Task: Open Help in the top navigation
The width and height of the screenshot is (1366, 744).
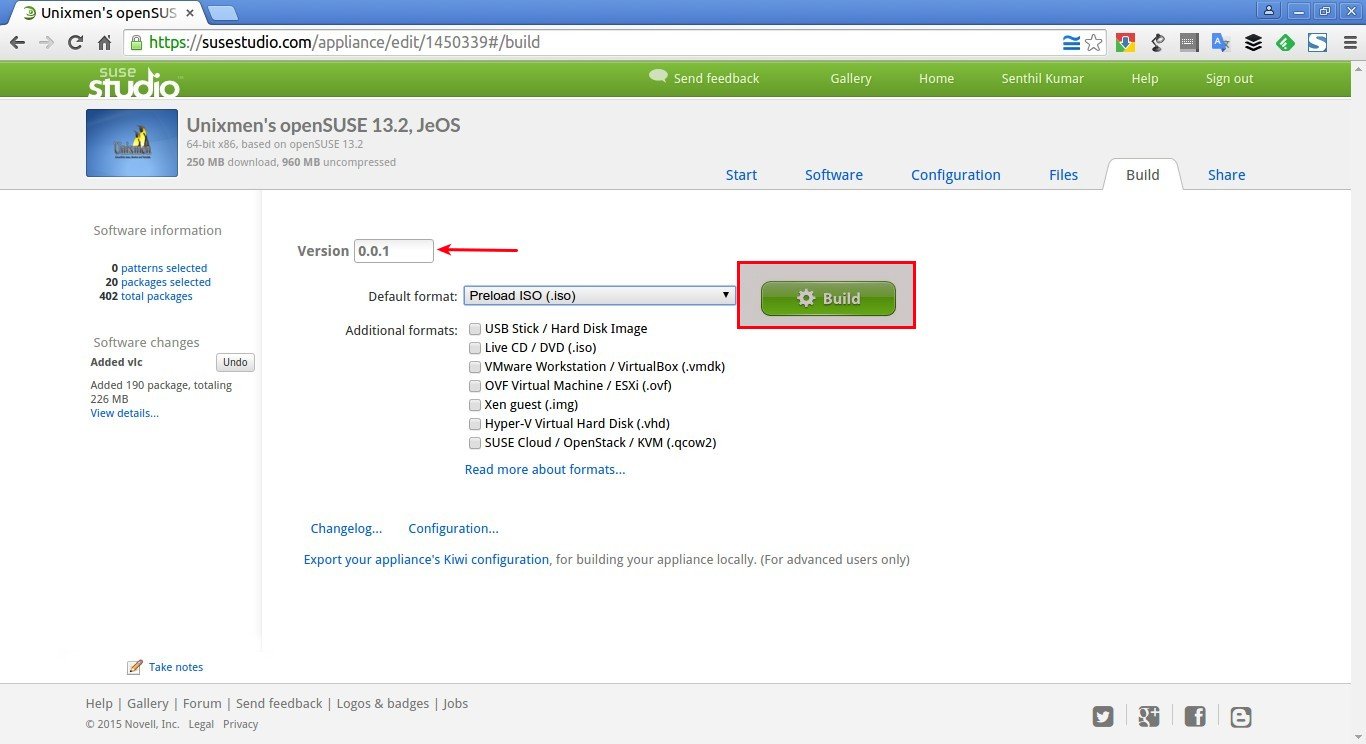Action: (1145, 78)
